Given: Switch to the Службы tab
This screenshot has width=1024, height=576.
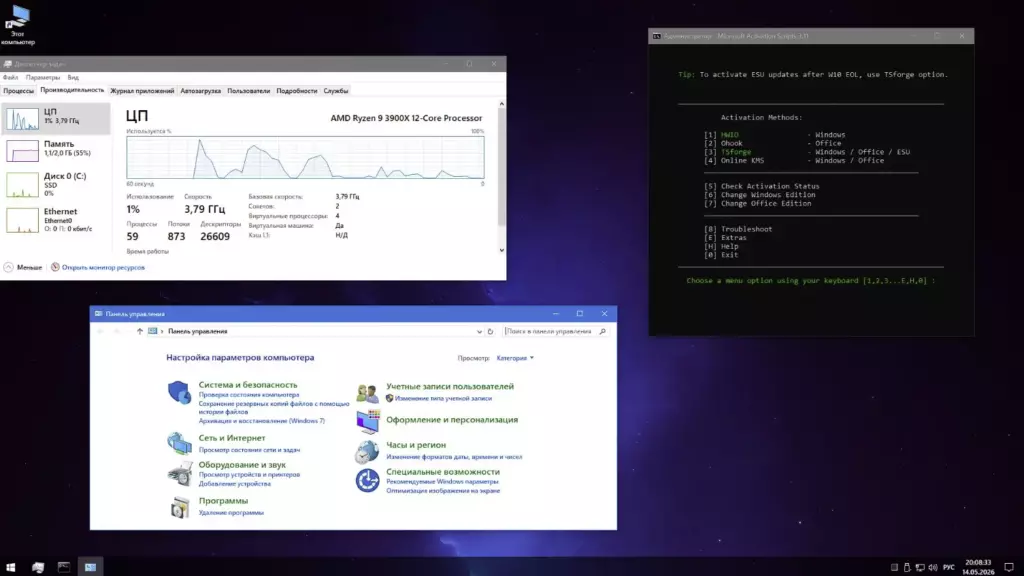Looking at the screenshot, I should point(336,91).
